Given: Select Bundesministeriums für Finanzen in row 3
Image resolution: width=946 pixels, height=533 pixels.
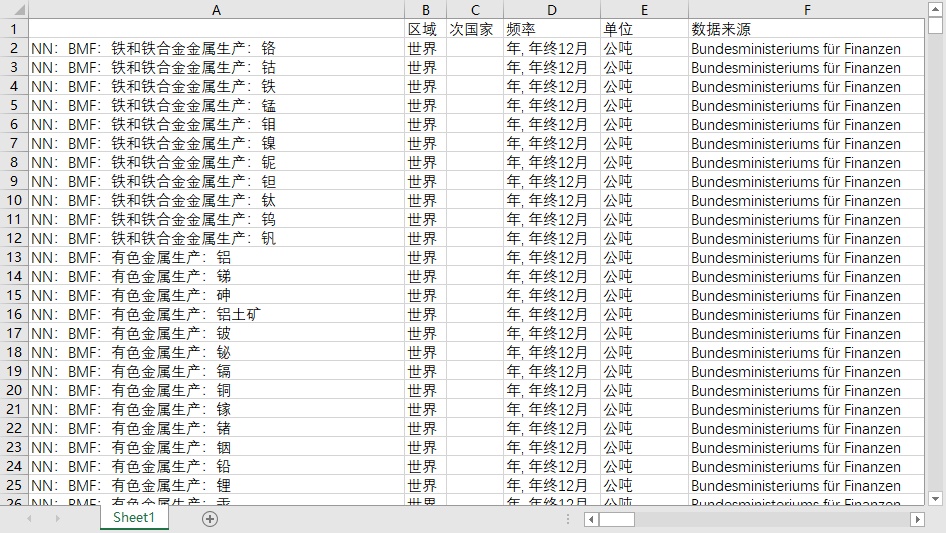Looking at the screenshot, I should pyautogui.click(x=807, y=67).
